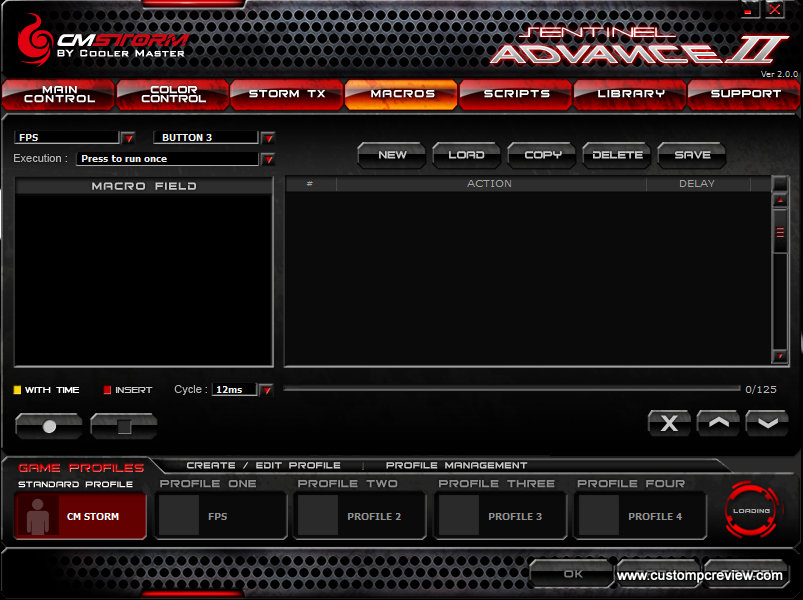
Task: Open Create / Edit Profile section
Action: [263, 465]
